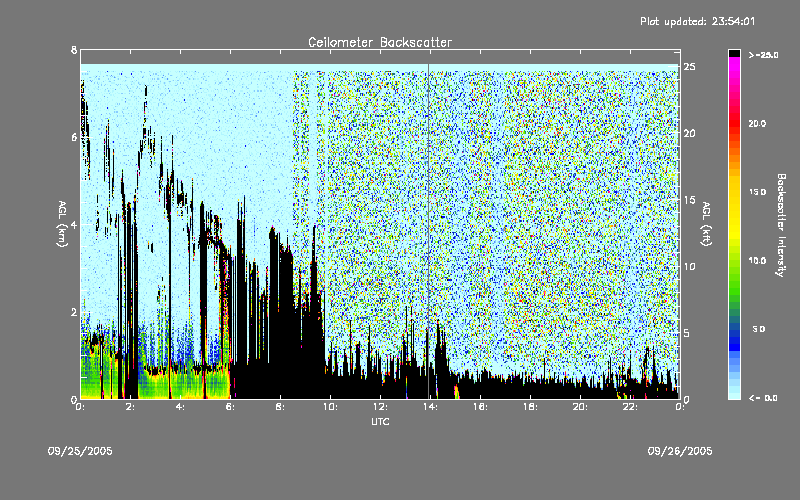Click the "2:" UTC hour tick
The width and height of the screenshot is (800, 500).
[x=130, y=407]
